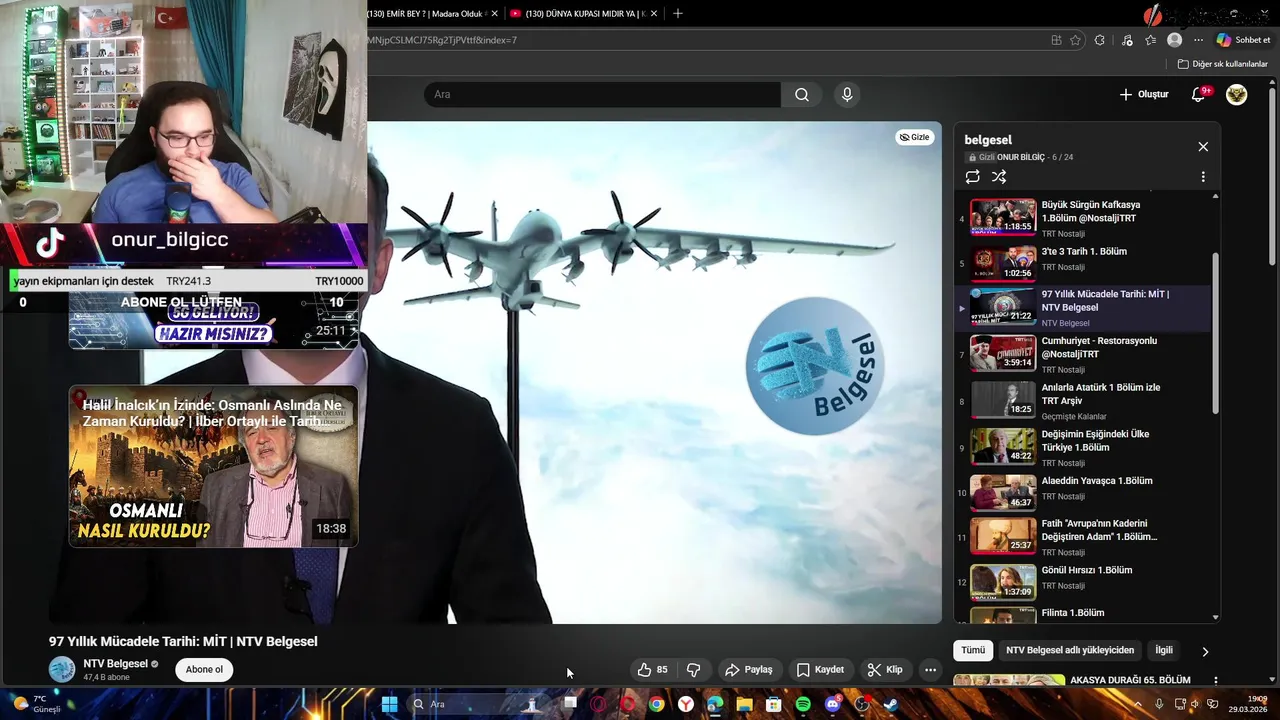
Task: Open Discord from taskbar
Action: [x=833, y=704]
